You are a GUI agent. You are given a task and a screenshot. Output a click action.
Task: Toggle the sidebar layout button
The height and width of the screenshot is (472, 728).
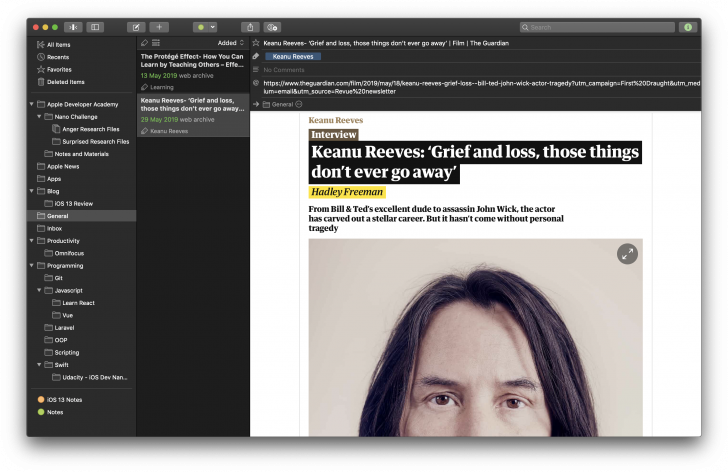tap(95, 27)
